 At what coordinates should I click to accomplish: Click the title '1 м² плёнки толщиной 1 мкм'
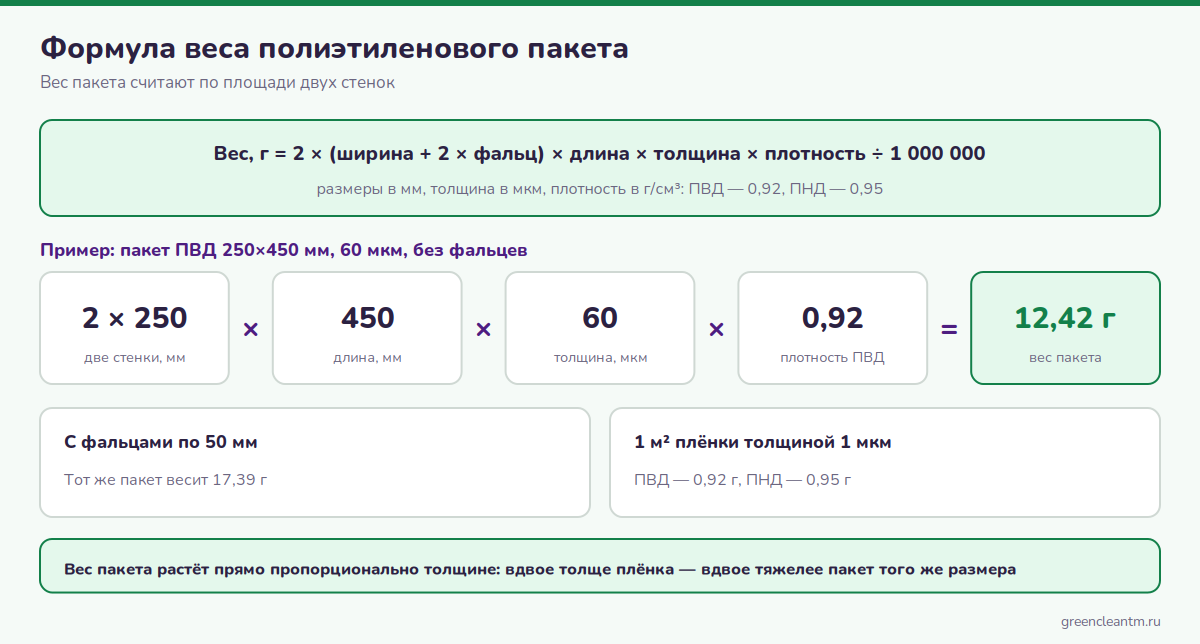pyautogui.click(x=763, y=442)
